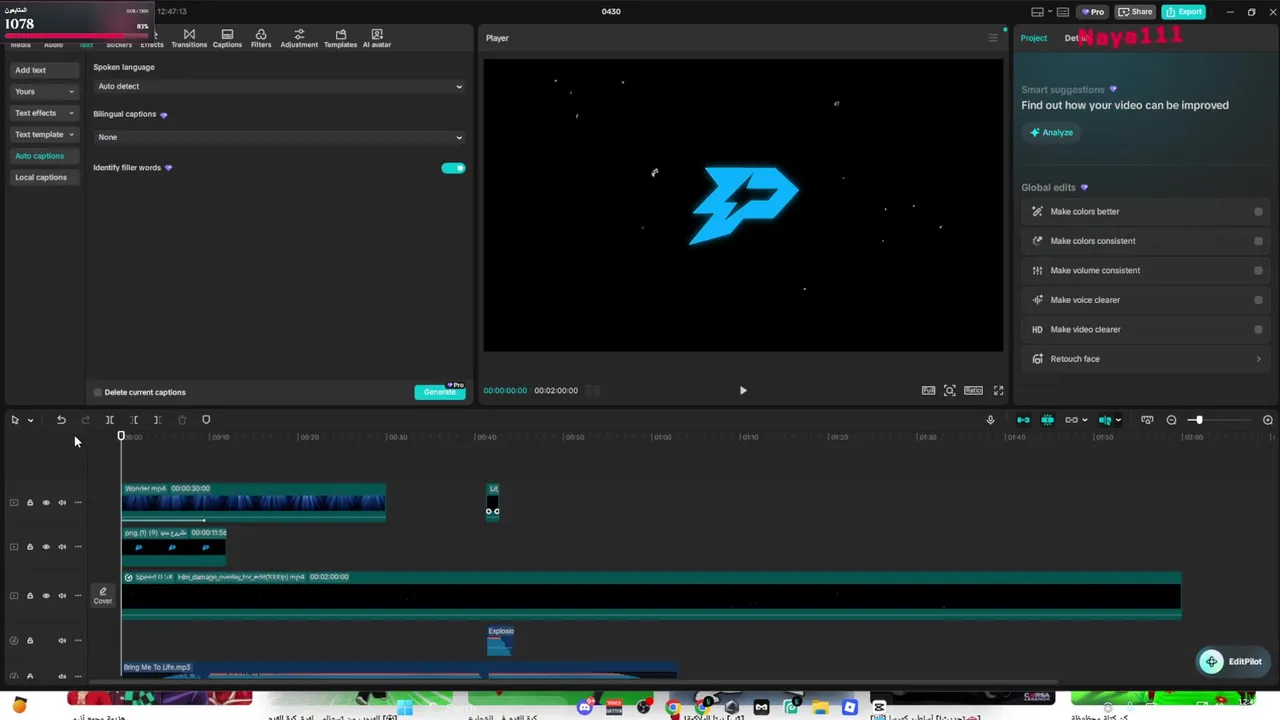The height and width of the screenshot is (720, 1280).
Task: Toggle Identify filler words switch
Action: pyautogui.click(x=453, y=168)
